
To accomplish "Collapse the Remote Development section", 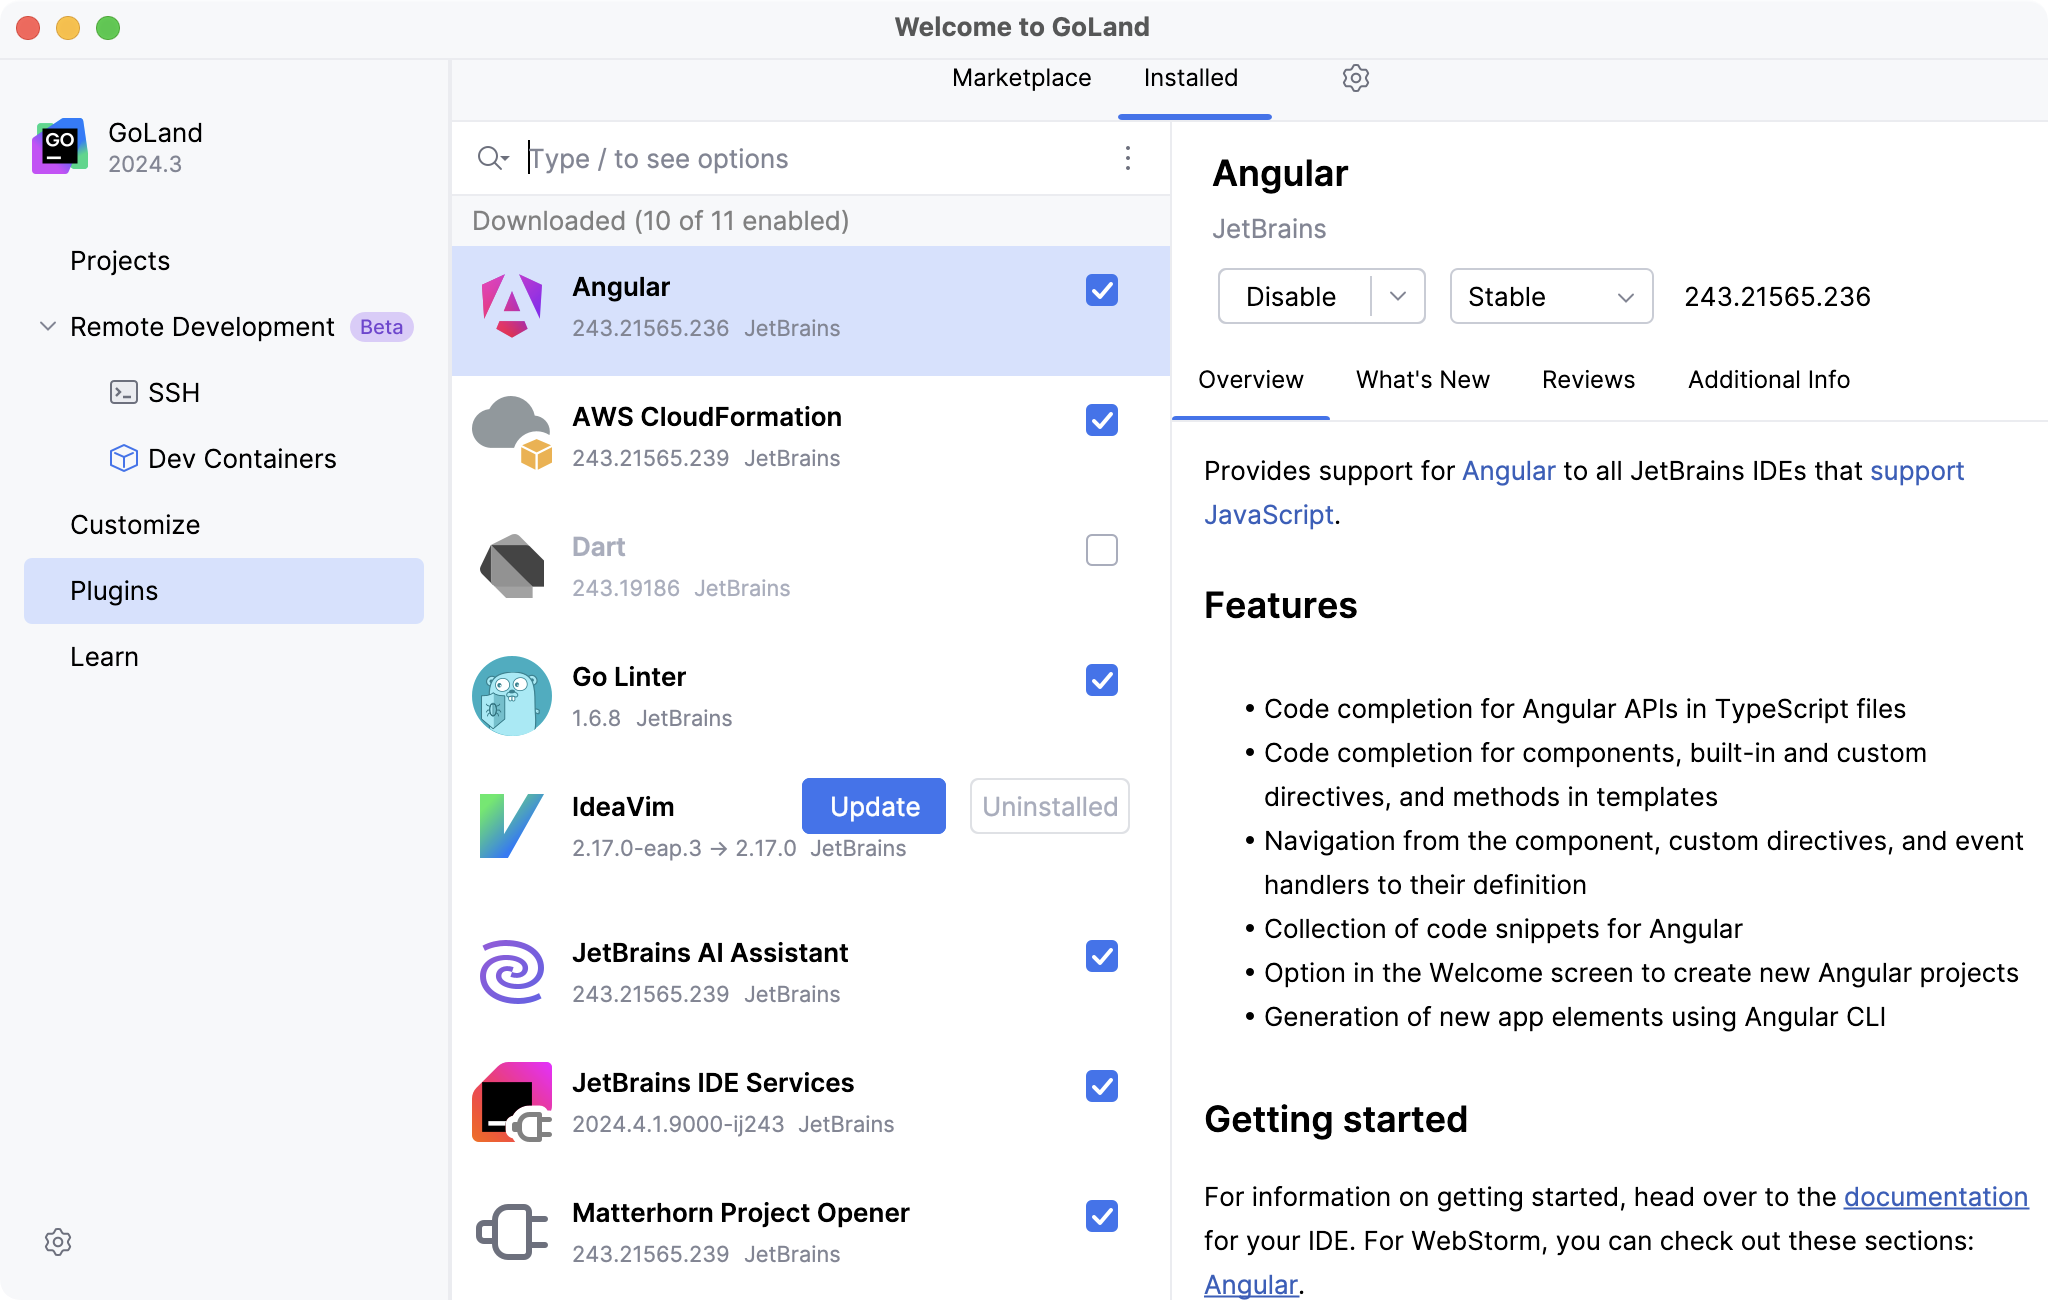I will pos(45,326).
